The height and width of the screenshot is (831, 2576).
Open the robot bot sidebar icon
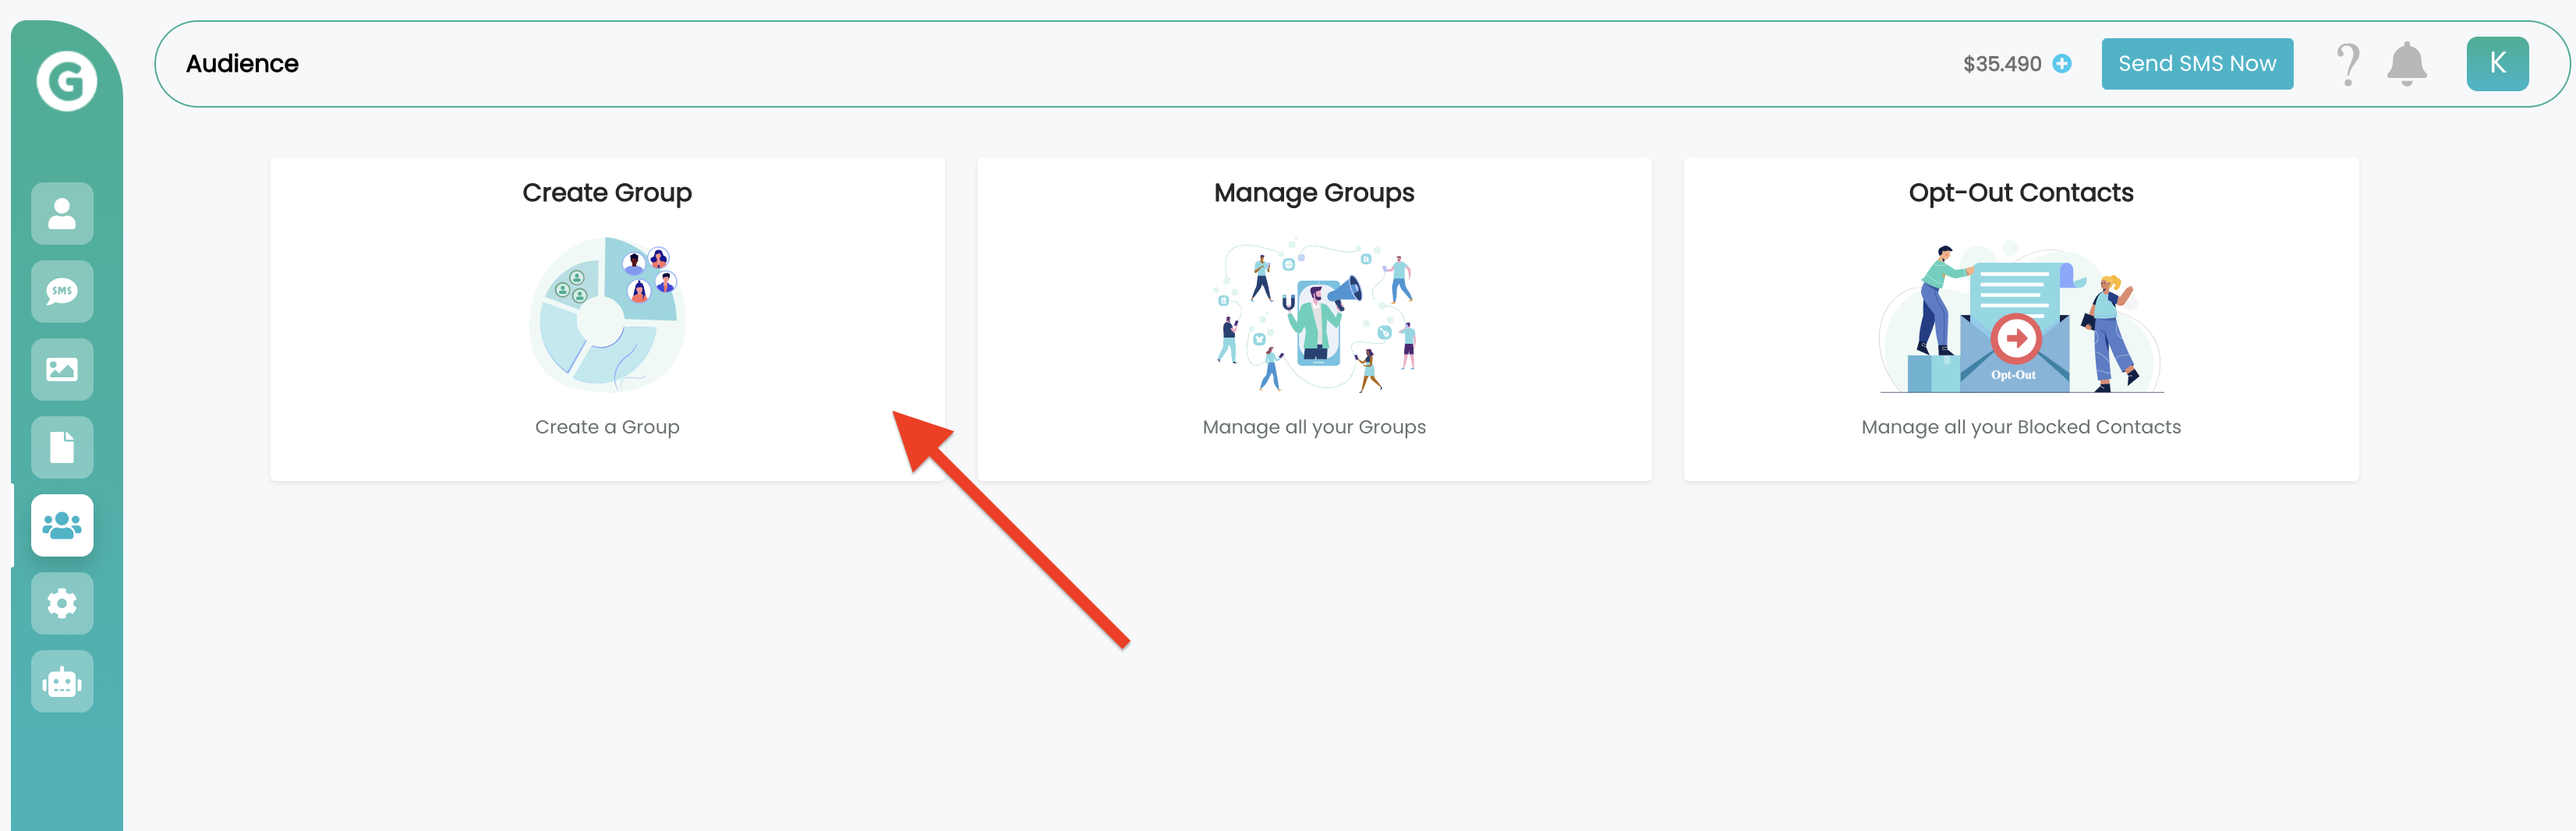point(62,681)
